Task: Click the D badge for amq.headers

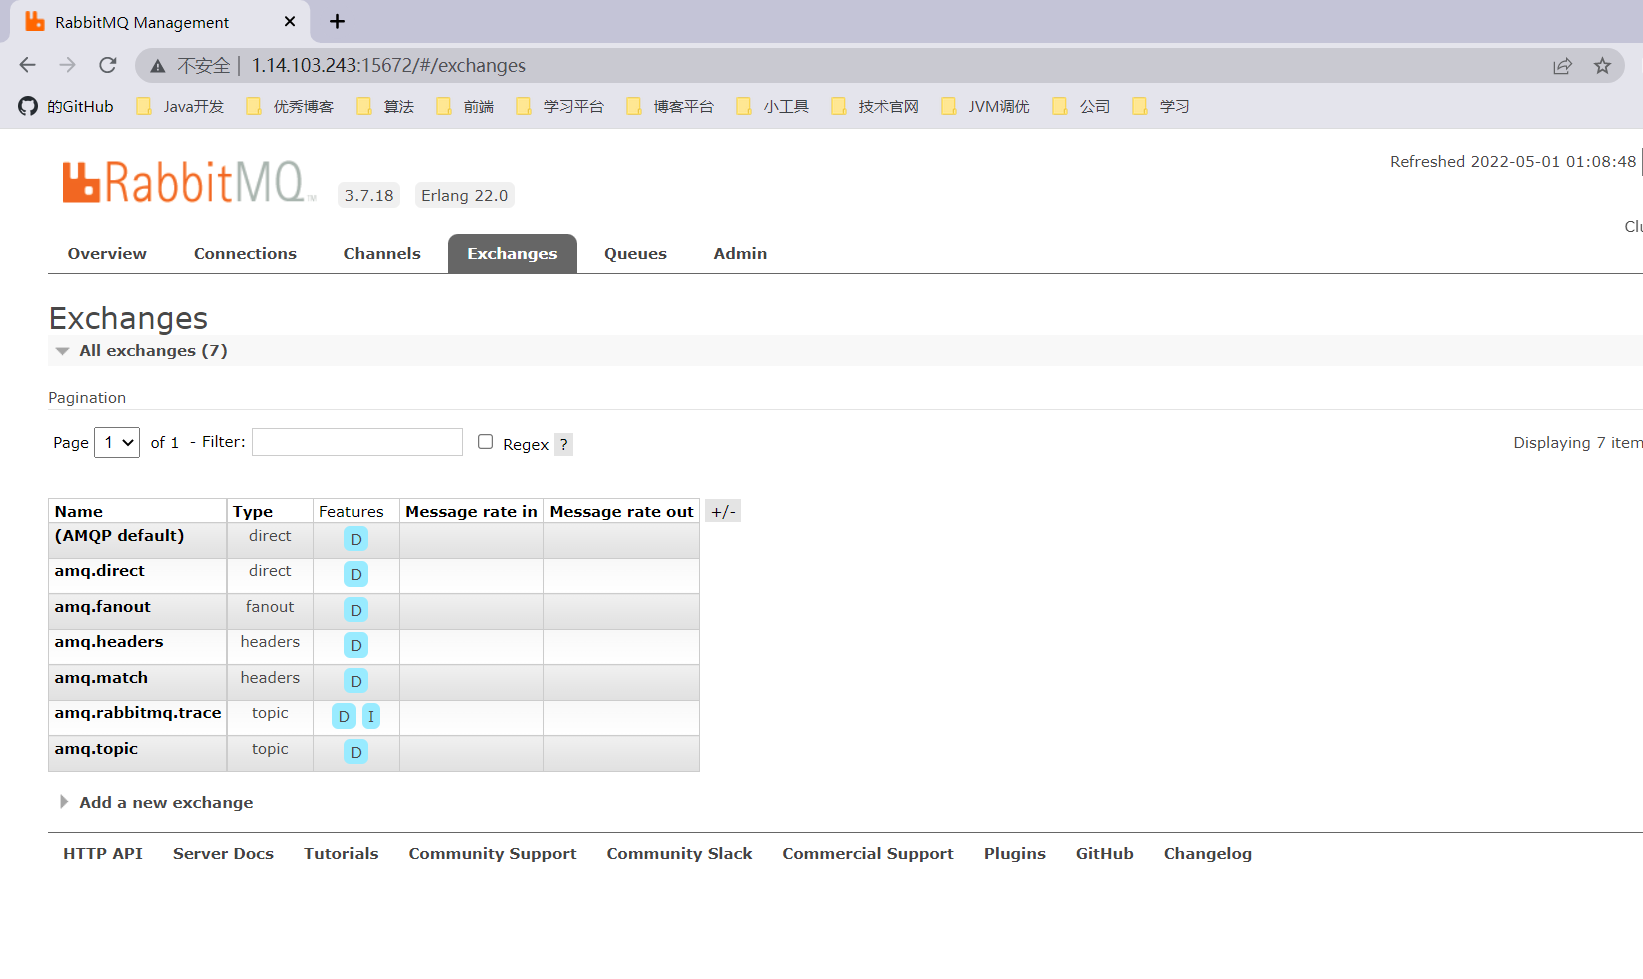Action: tap(356, 645)
